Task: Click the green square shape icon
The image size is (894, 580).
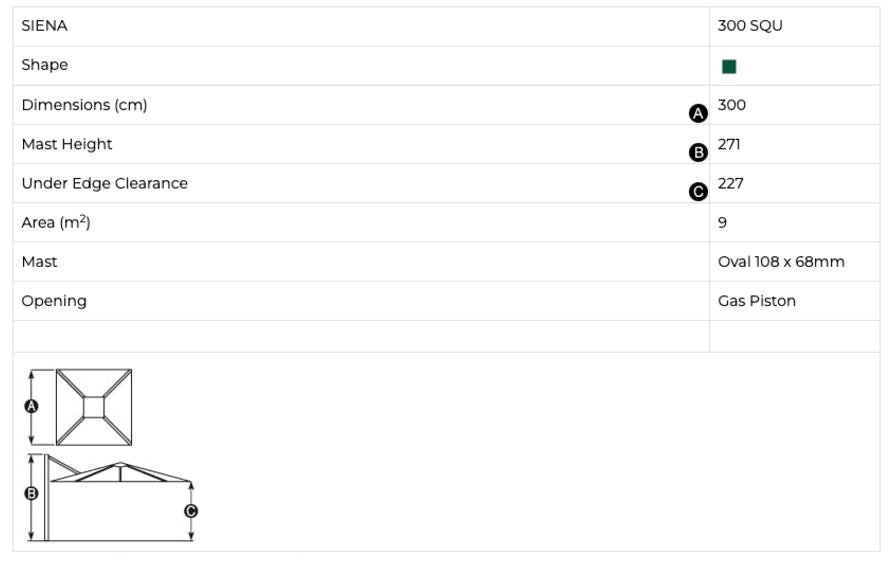Action: point(729,67)
